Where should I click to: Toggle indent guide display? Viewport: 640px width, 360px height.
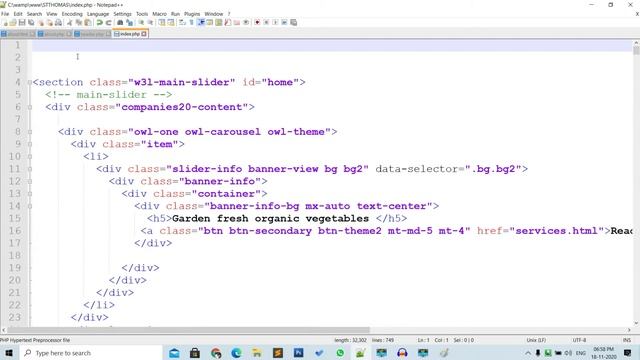click(x=201, y=22)
